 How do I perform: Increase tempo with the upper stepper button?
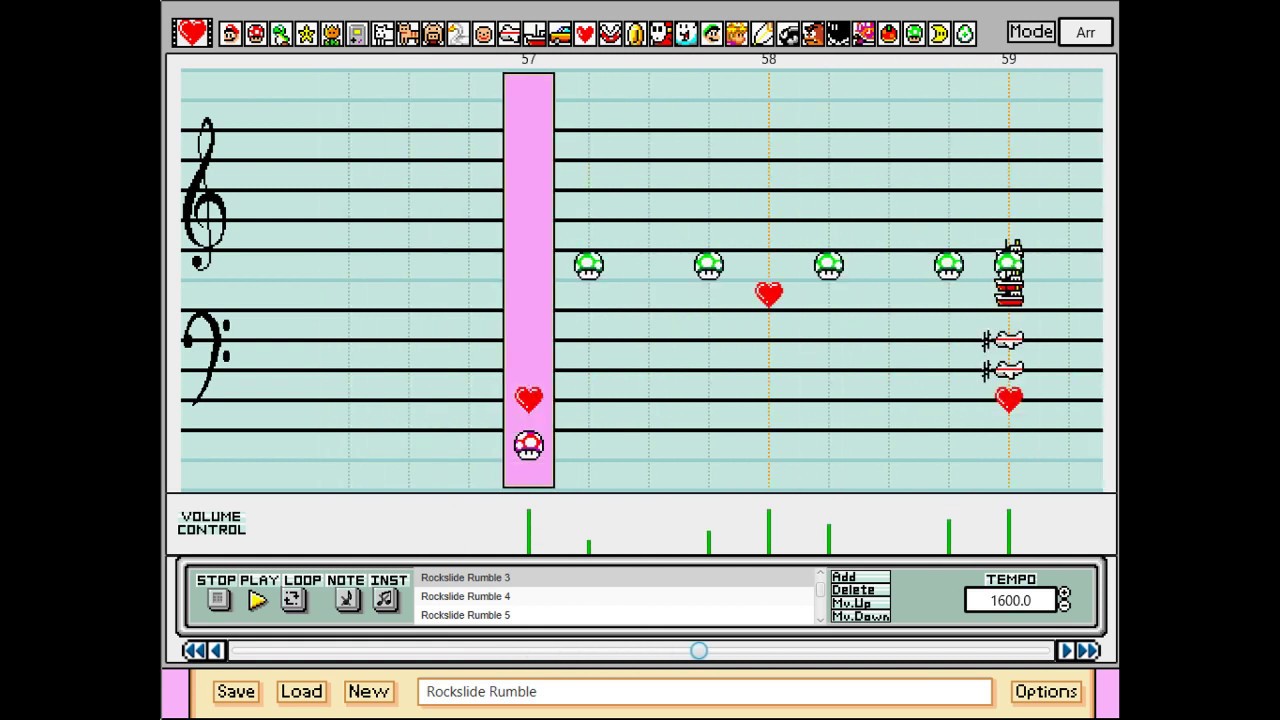(x=1064, y=594)
